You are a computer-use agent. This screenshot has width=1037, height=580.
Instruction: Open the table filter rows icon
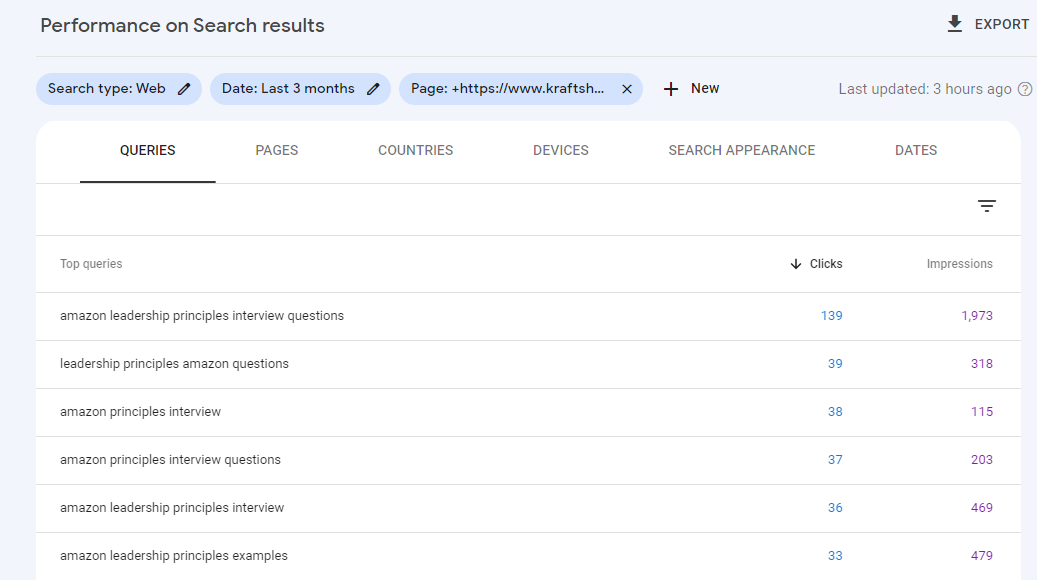click(x=987, y=206)
